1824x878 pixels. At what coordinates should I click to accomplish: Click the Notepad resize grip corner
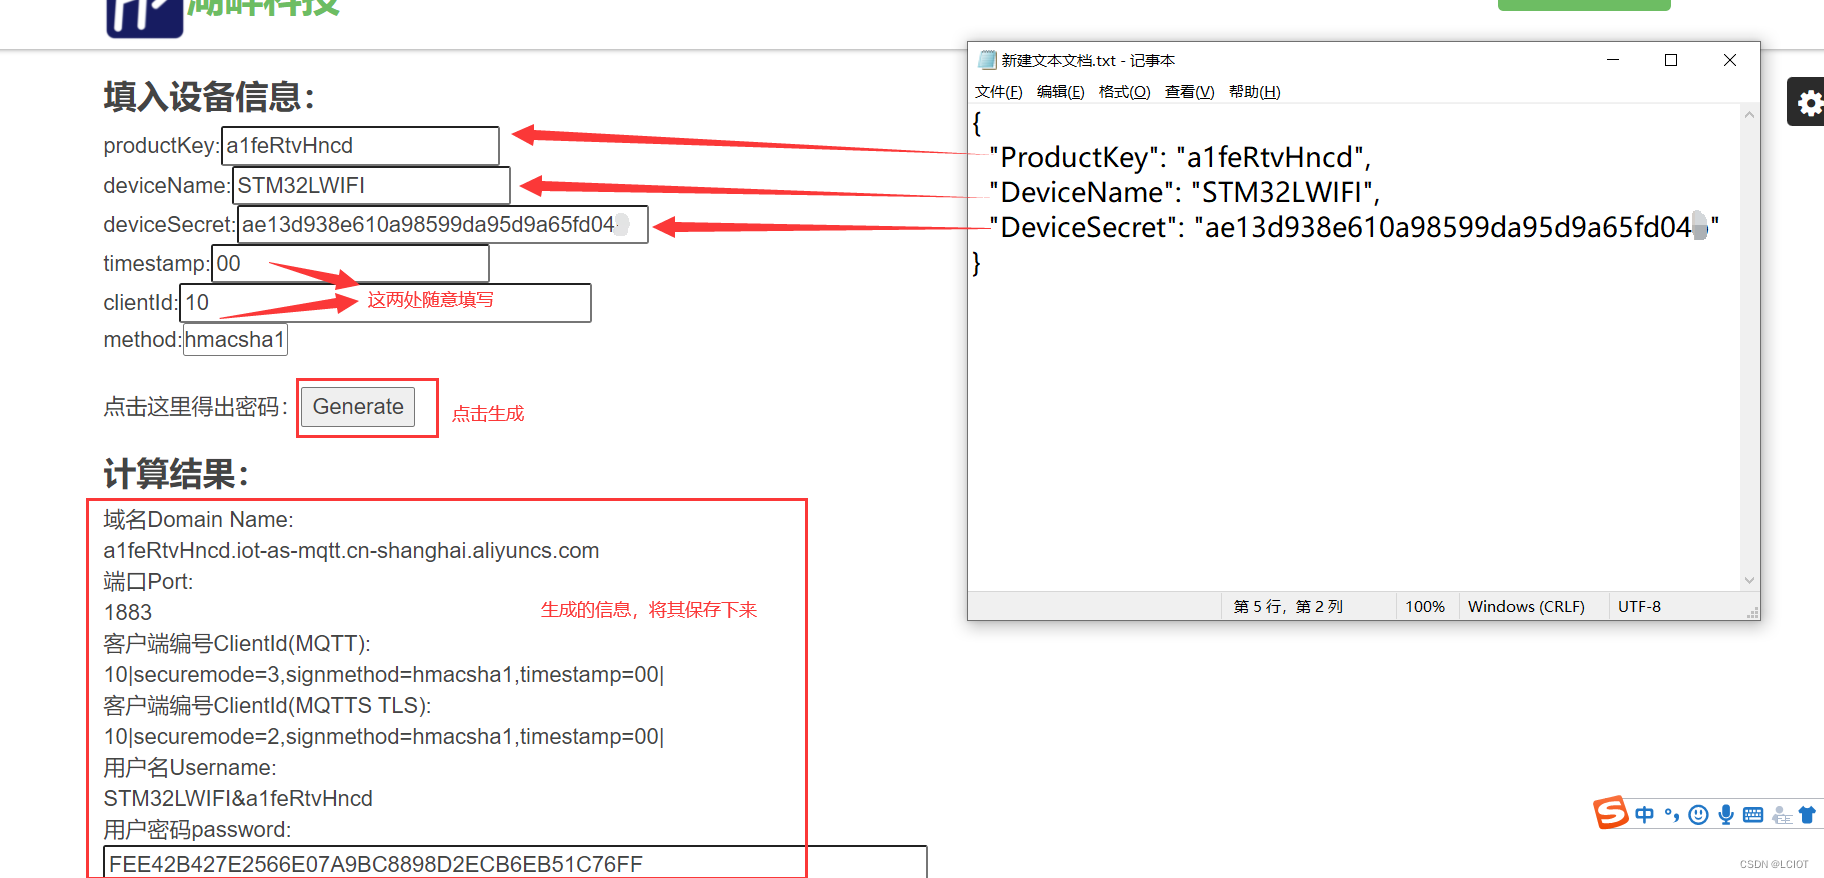coord(1752,613)
